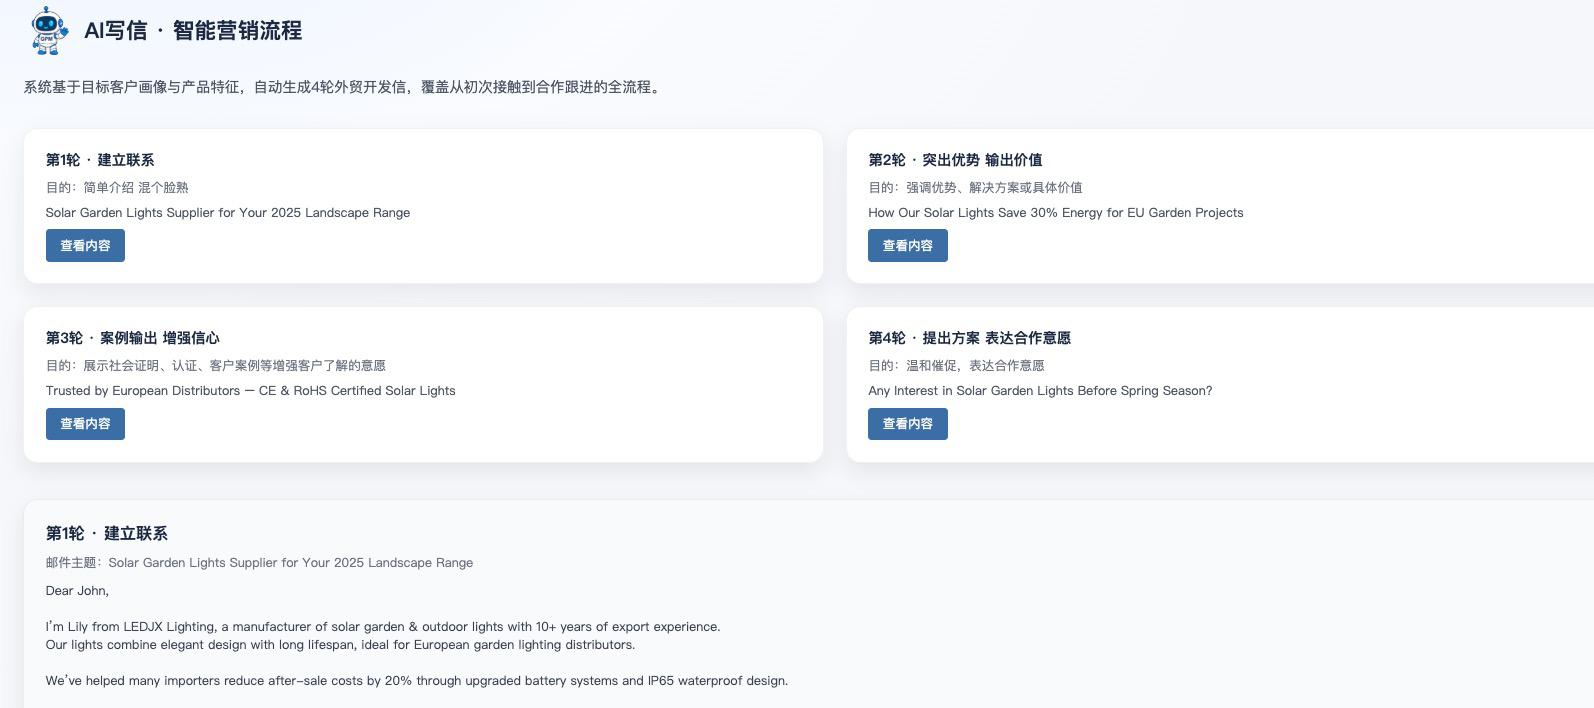Select 'Any Interest in Solar Garden Lights' subject
The width and height of the screenshot is (1594, 708).
point(1039,391)
